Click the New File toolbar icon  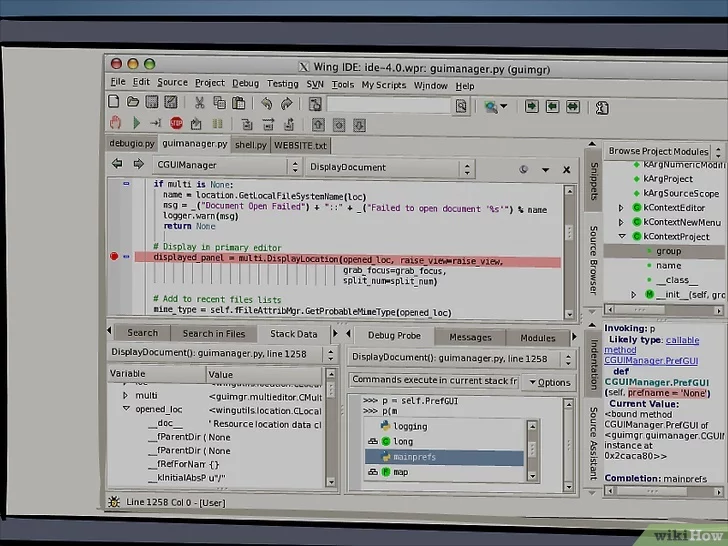point(114,101)
